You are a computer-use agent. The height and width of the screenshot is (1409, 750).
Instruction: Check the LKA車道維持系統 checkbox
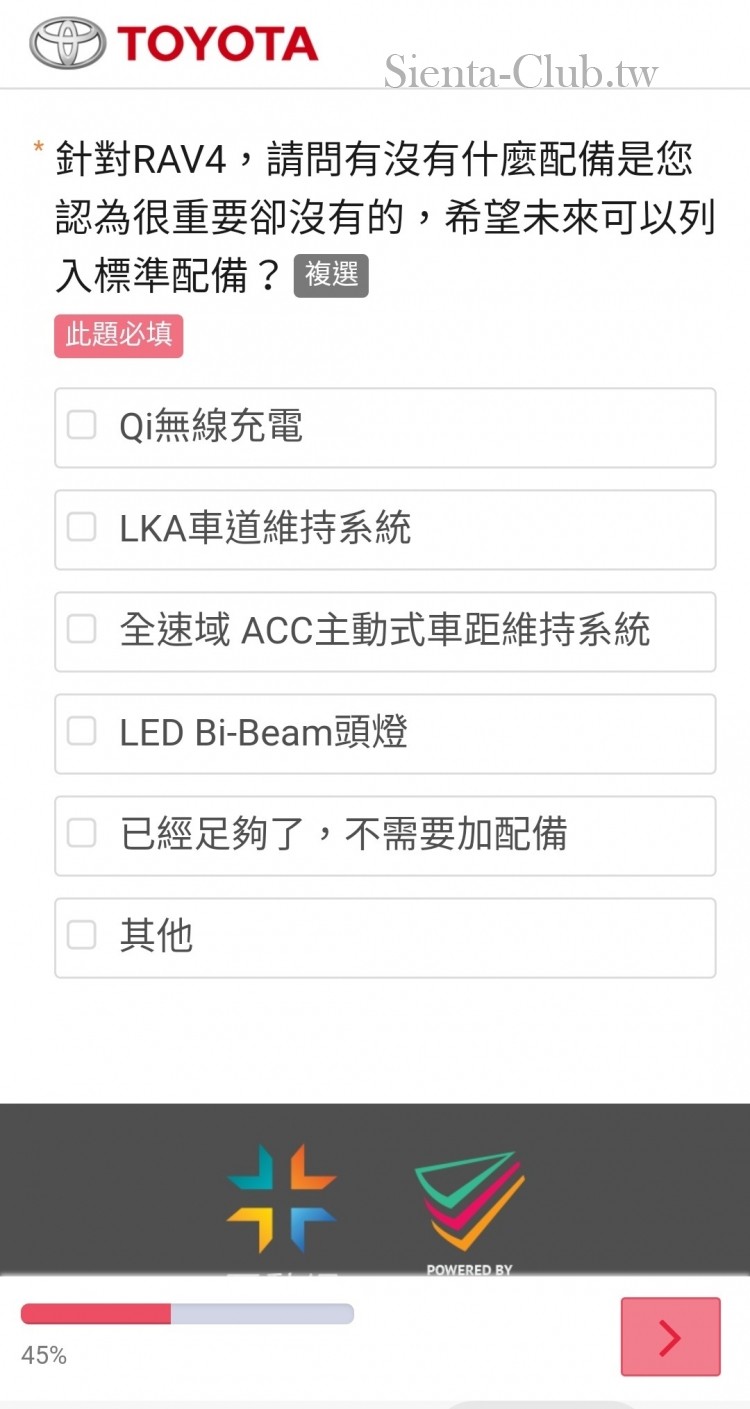[82, 528]
